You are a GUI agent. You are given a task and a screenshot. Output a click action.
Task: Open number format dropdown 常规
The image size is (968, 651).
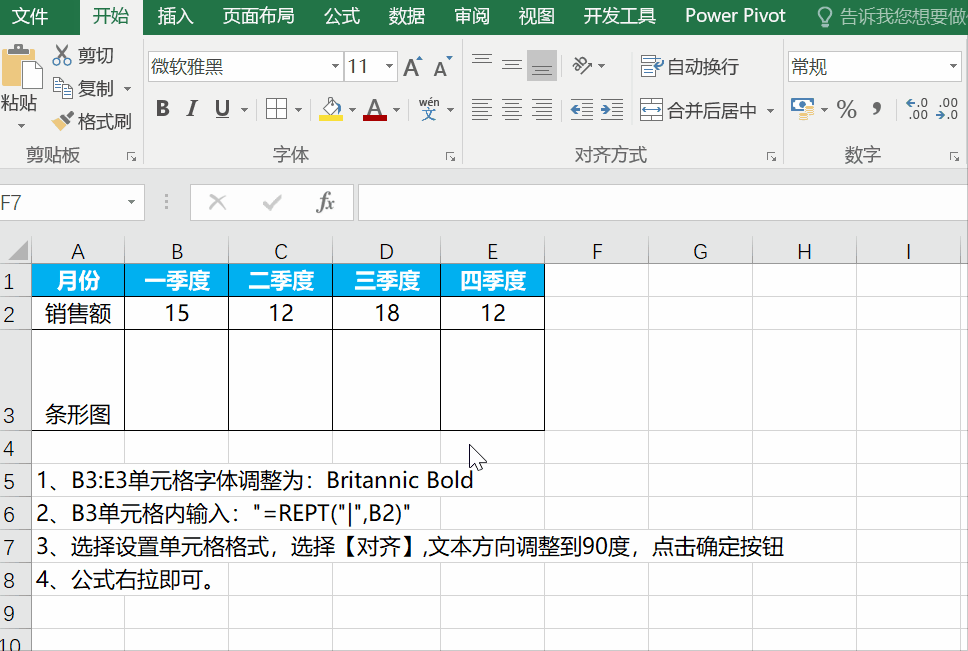point(953,66)
